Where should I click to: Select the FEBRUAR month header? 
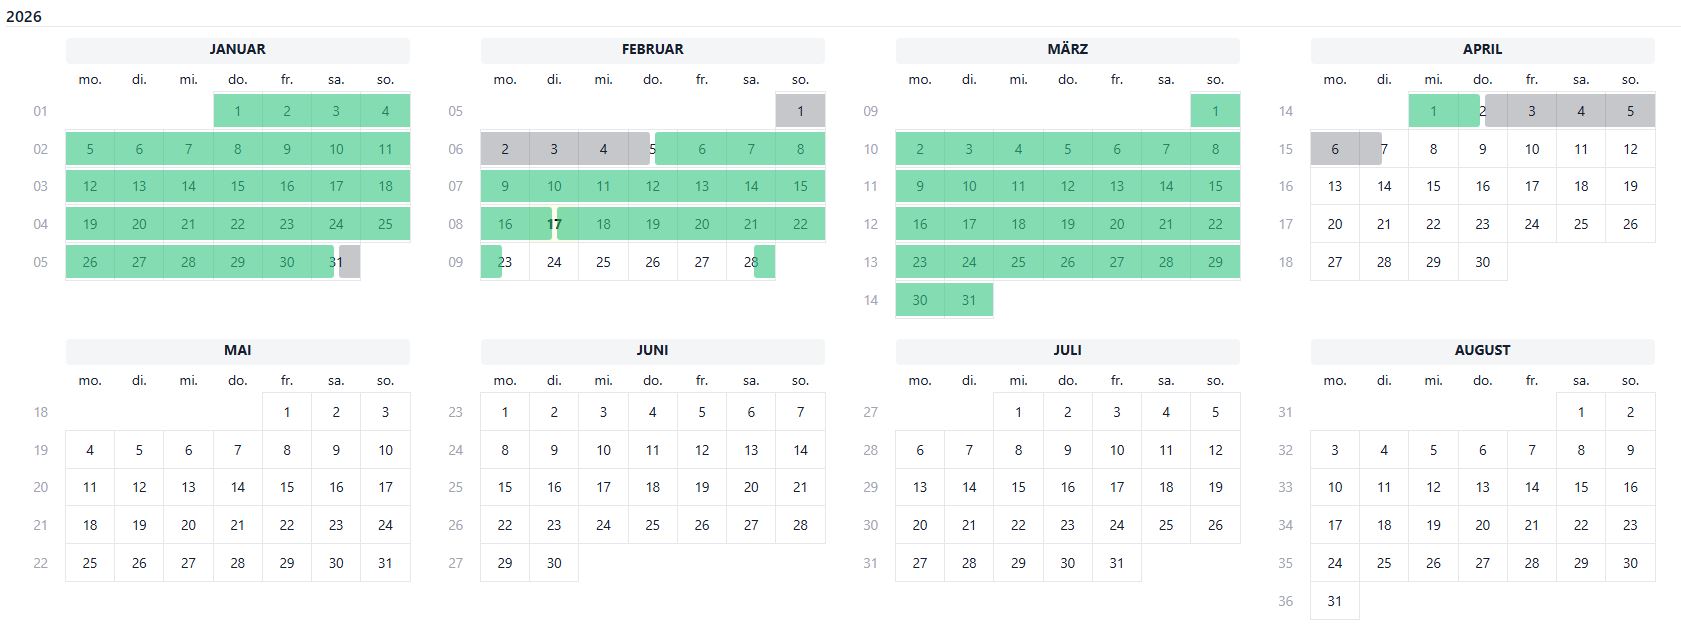pyautogui.click(x=652, y=49)
